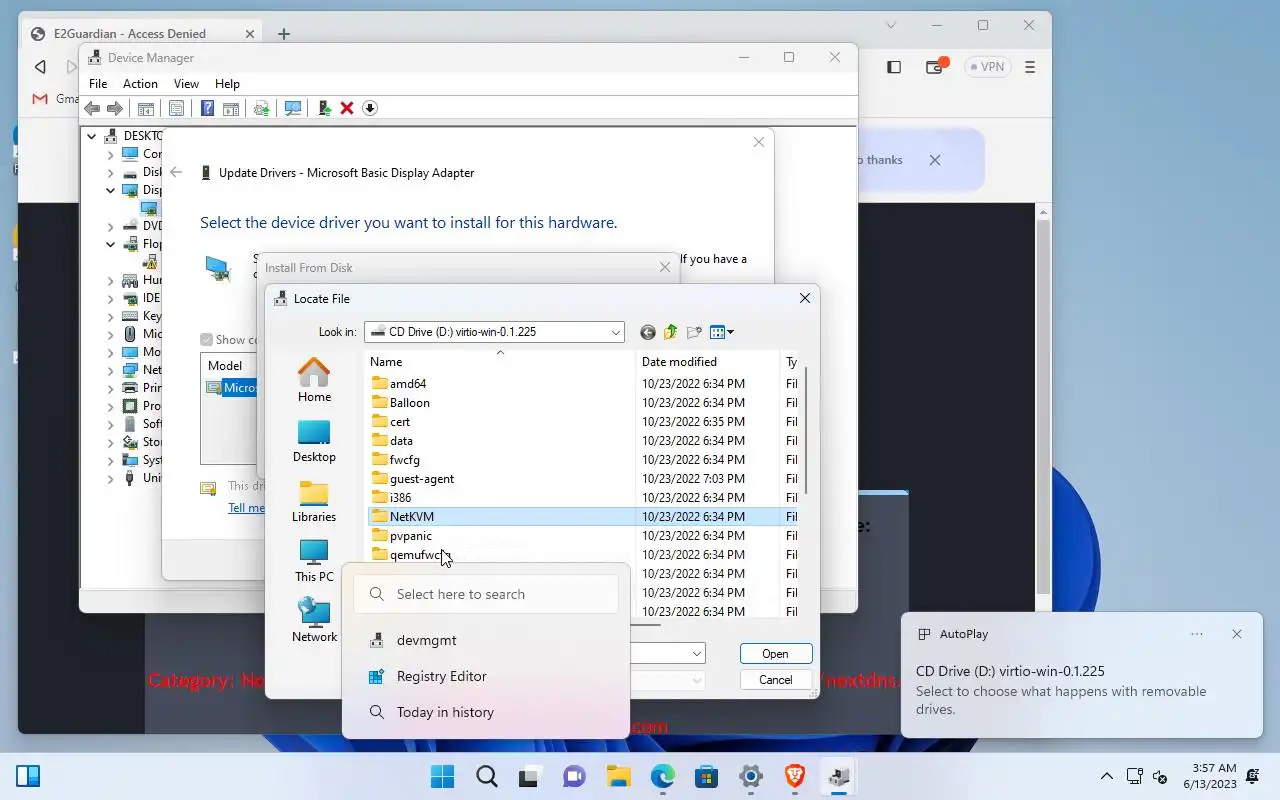Click Update device driver icon beside red X
Image resolution: width=1280 pixels, height=800 pixels.
click(x=324, y=108)
